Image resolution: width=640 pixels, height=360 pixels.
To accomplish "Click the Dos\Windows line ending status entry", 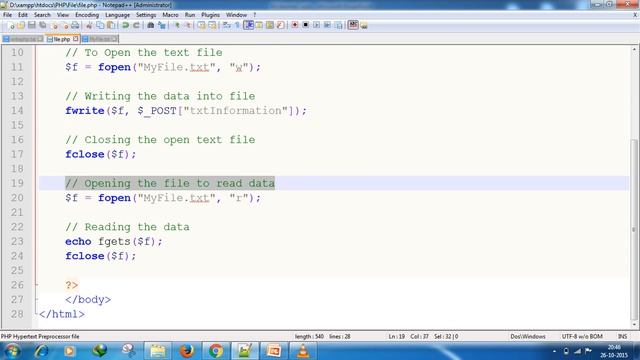I will pyautogui.click(x=528, y=337).
